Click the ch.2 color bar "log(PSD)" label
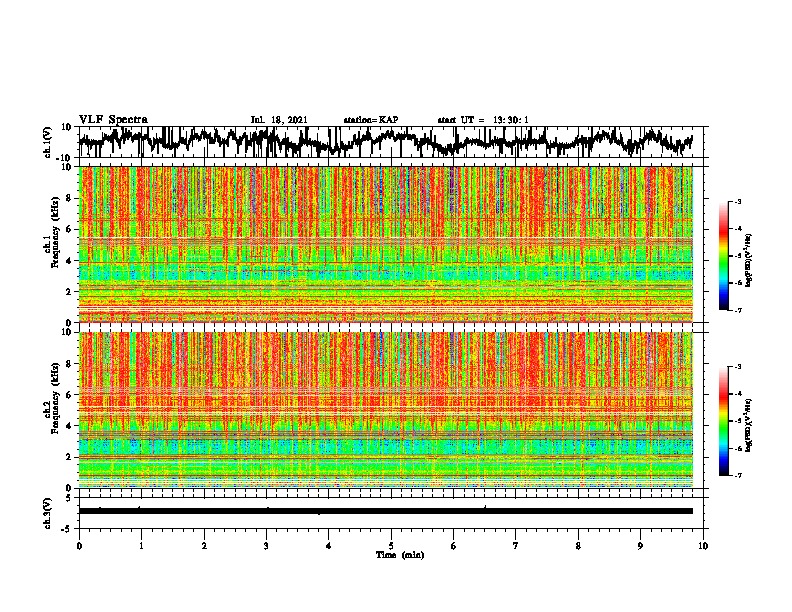Viewport: 792px width, 612px height. [x=748, y=425]
